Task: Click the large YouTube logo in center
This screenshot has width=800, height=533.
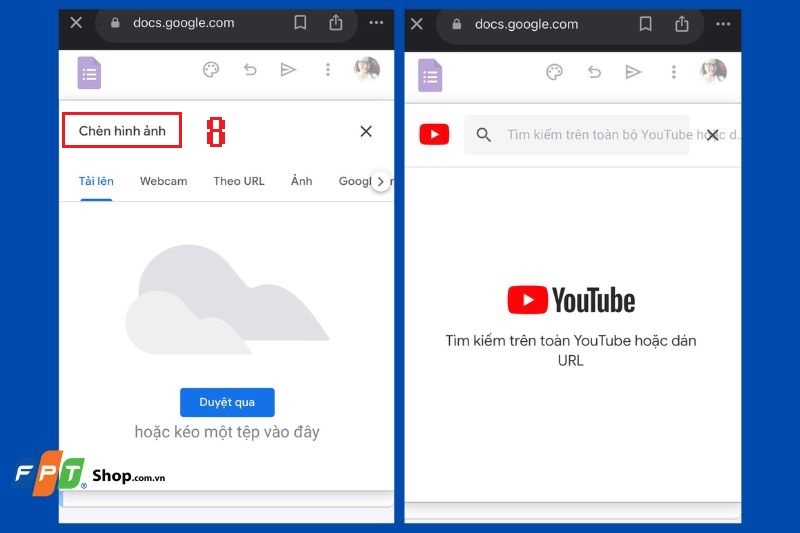Action: tap(571, 300)
